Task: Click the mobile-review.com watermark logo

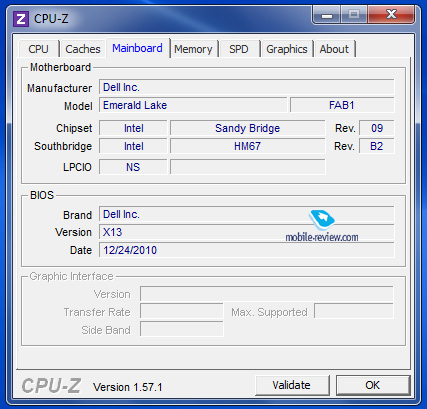Action: pos(322,227)
